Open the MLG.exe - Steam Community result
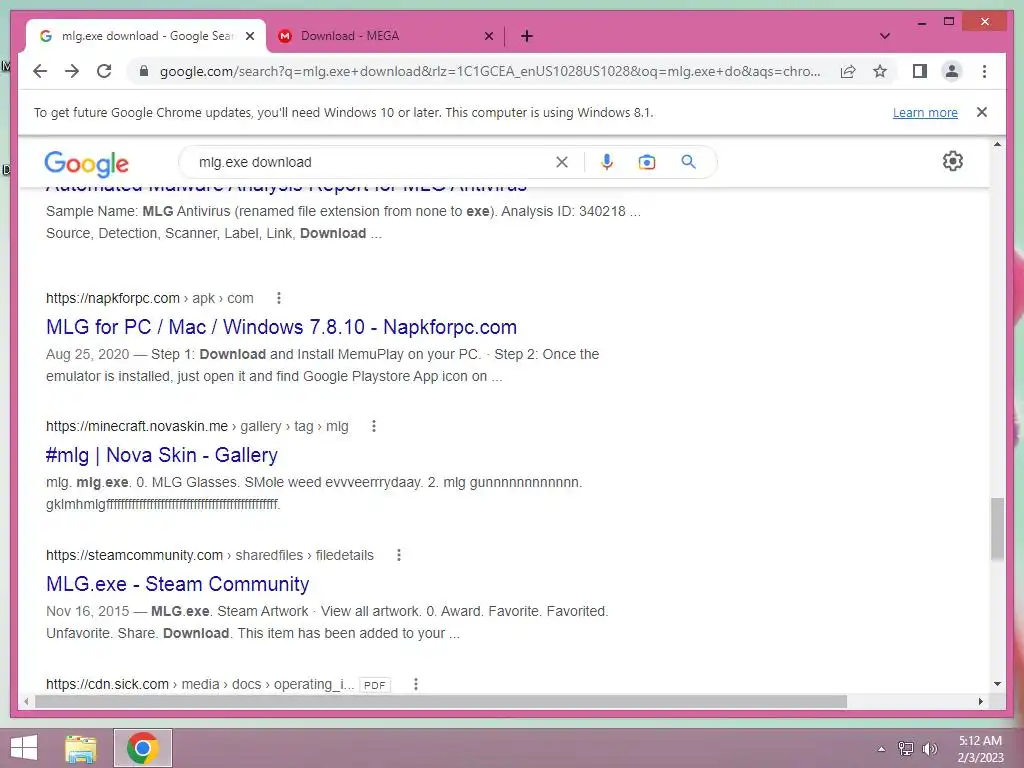The image size is (1024, 768). point(178,584)
